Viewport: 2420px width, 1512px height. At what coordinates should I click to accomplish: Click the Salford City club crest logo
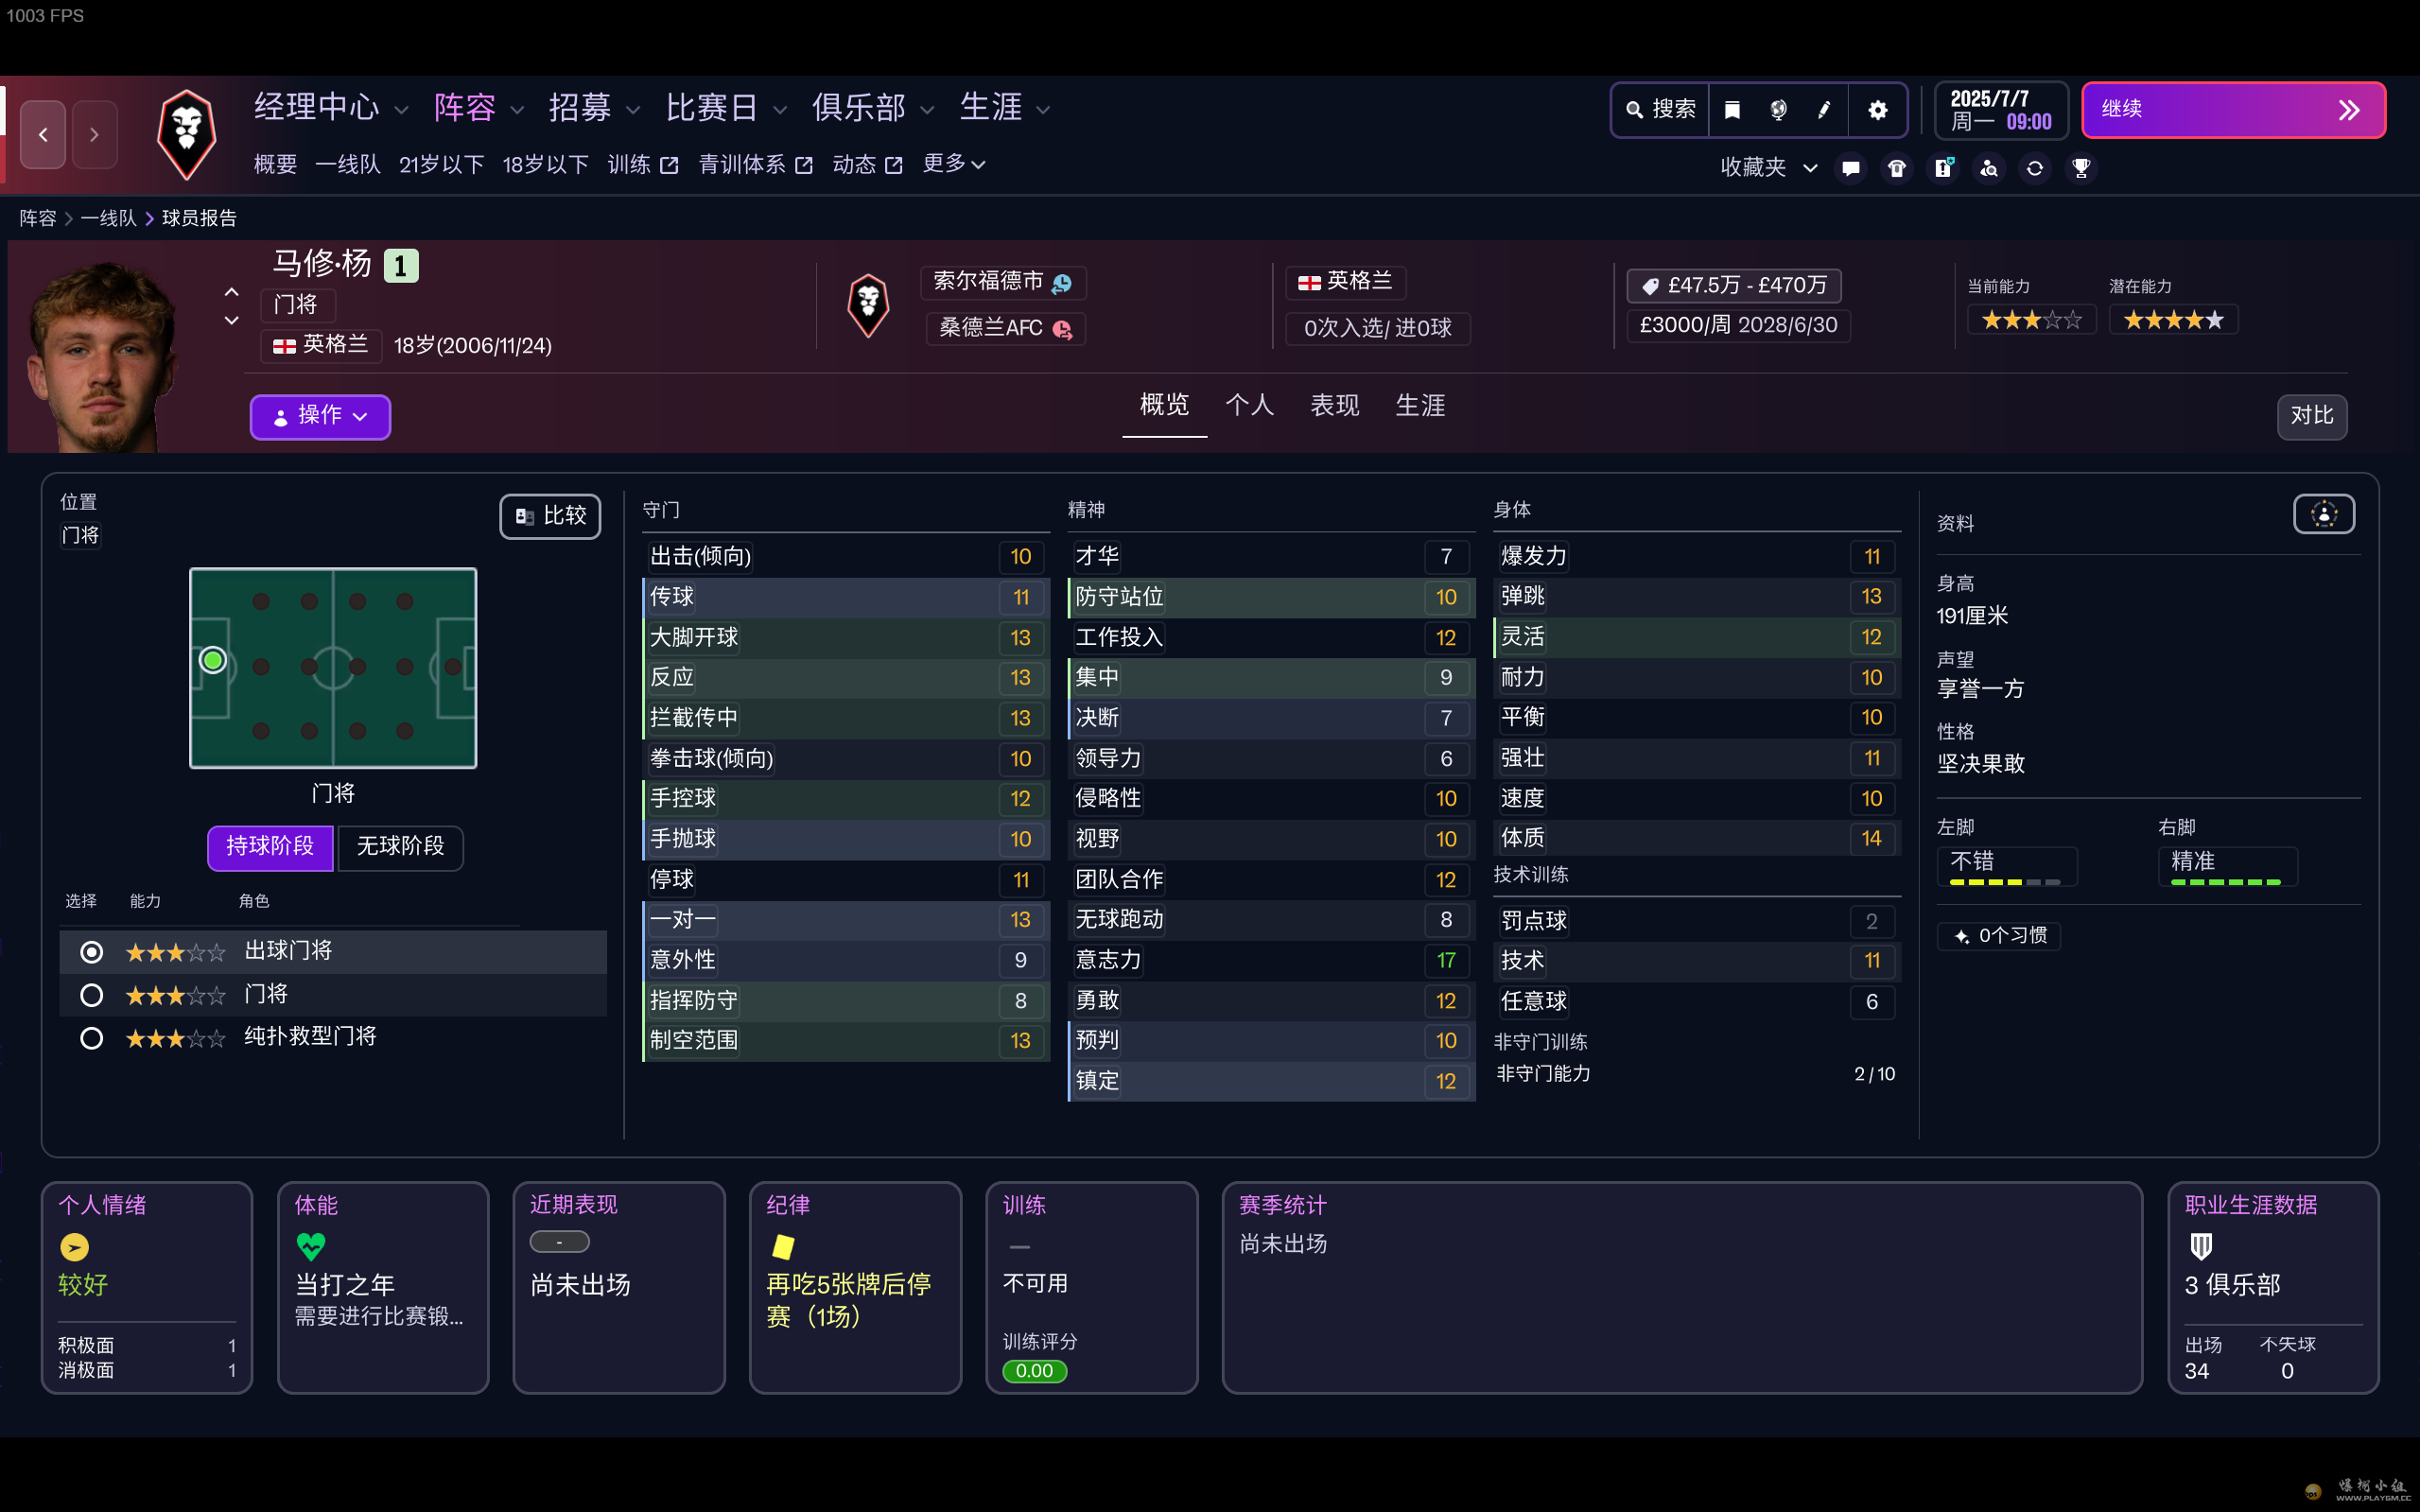(186, 134)
